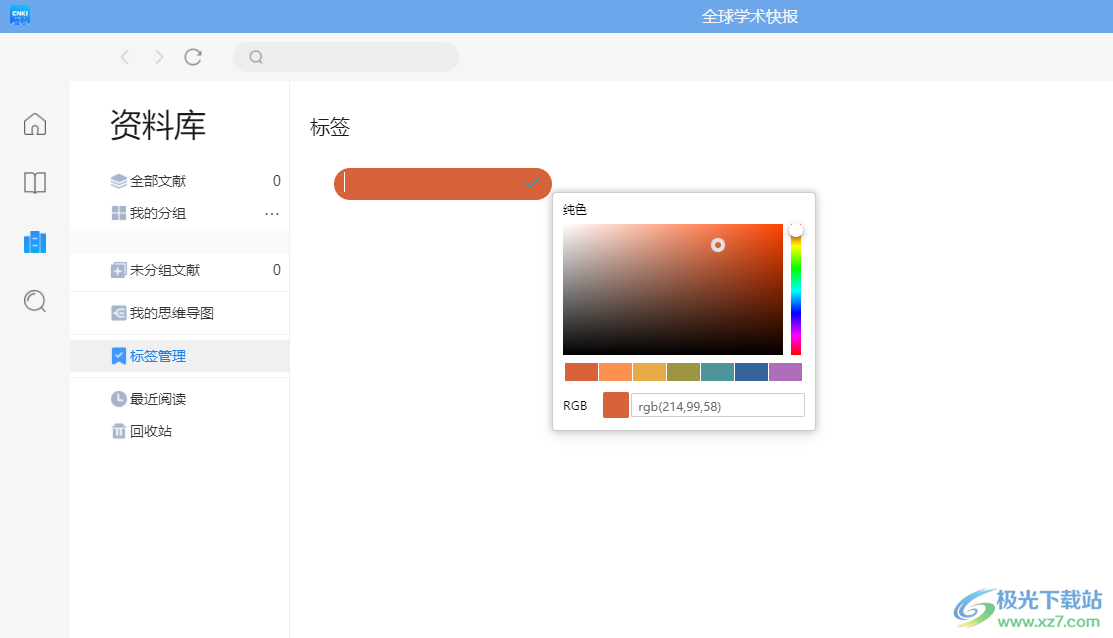
Task: Select the library icon in the left sidebar
Action: (x=34, y=242)
